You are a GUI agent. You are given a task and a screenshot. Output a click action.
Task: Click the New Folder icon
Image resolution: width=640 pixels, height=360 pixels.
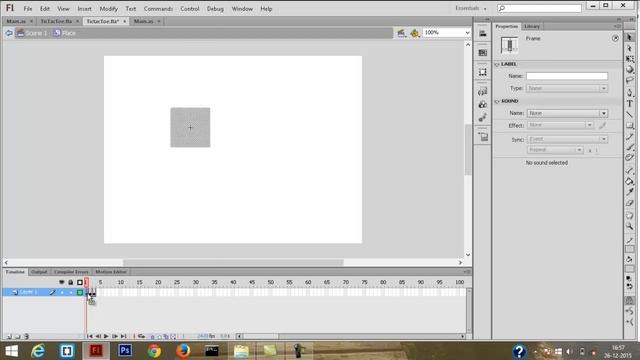(18, 336)
